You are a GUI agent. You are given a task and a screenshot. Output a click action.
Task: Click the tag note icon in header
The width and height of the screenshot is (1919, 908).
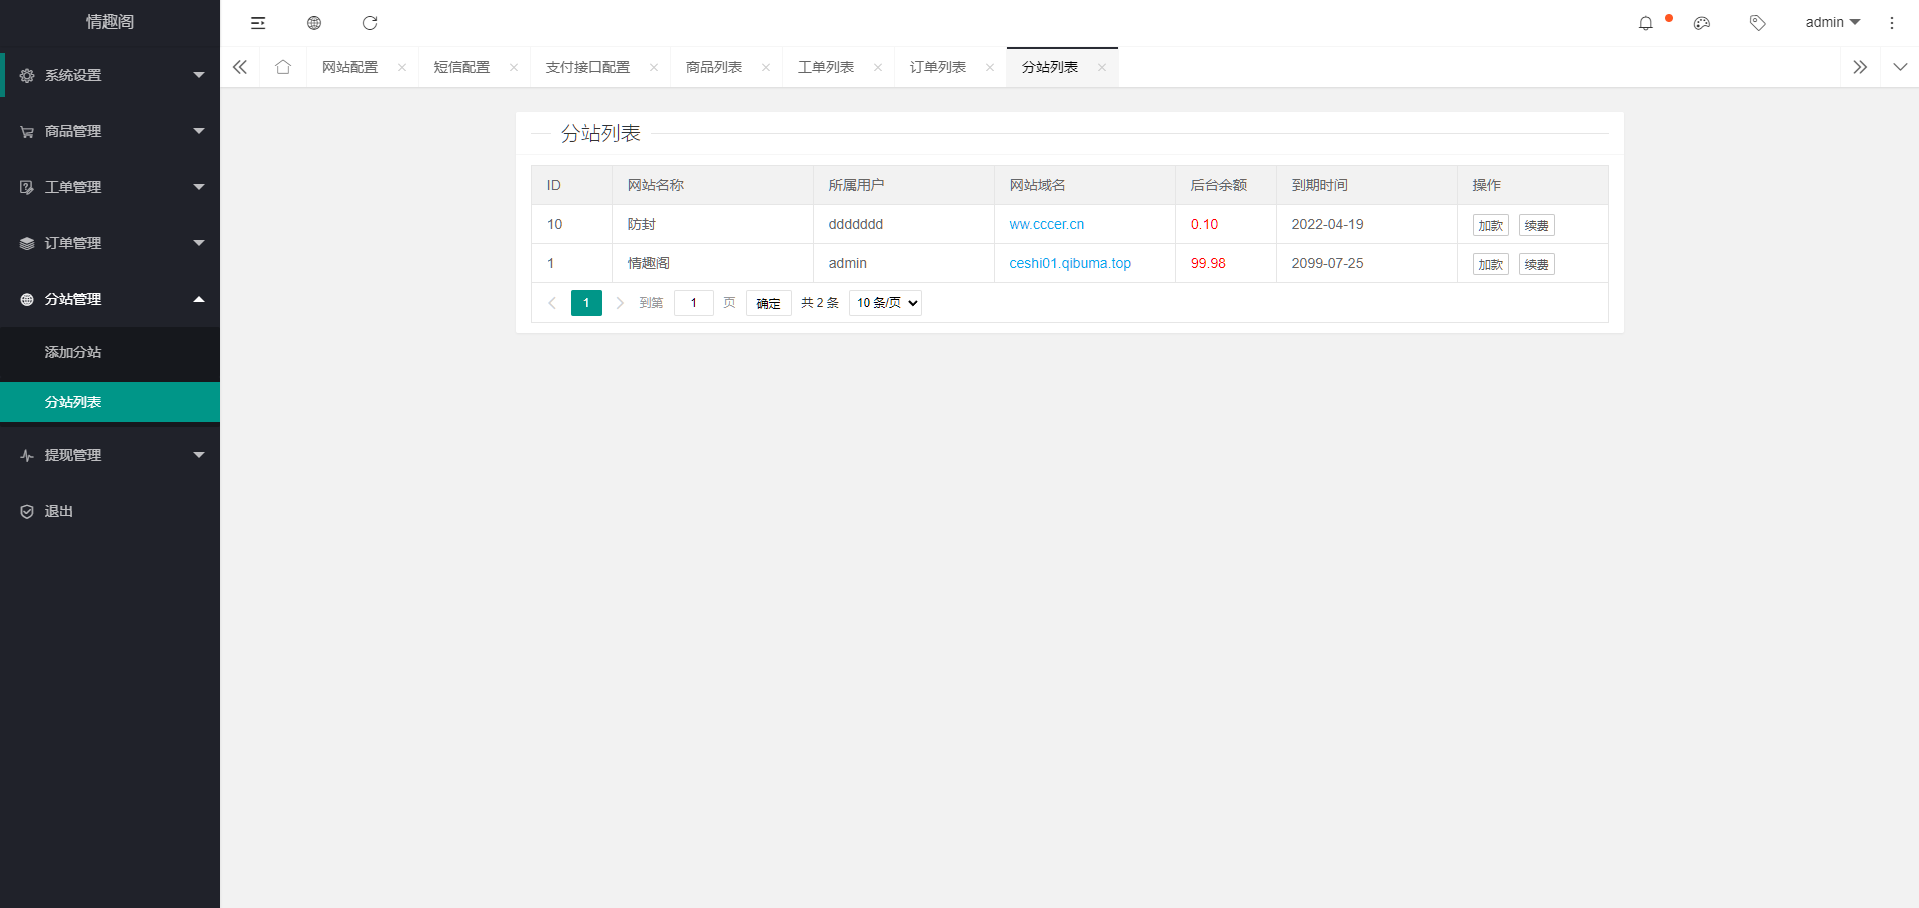(1757, 23)
